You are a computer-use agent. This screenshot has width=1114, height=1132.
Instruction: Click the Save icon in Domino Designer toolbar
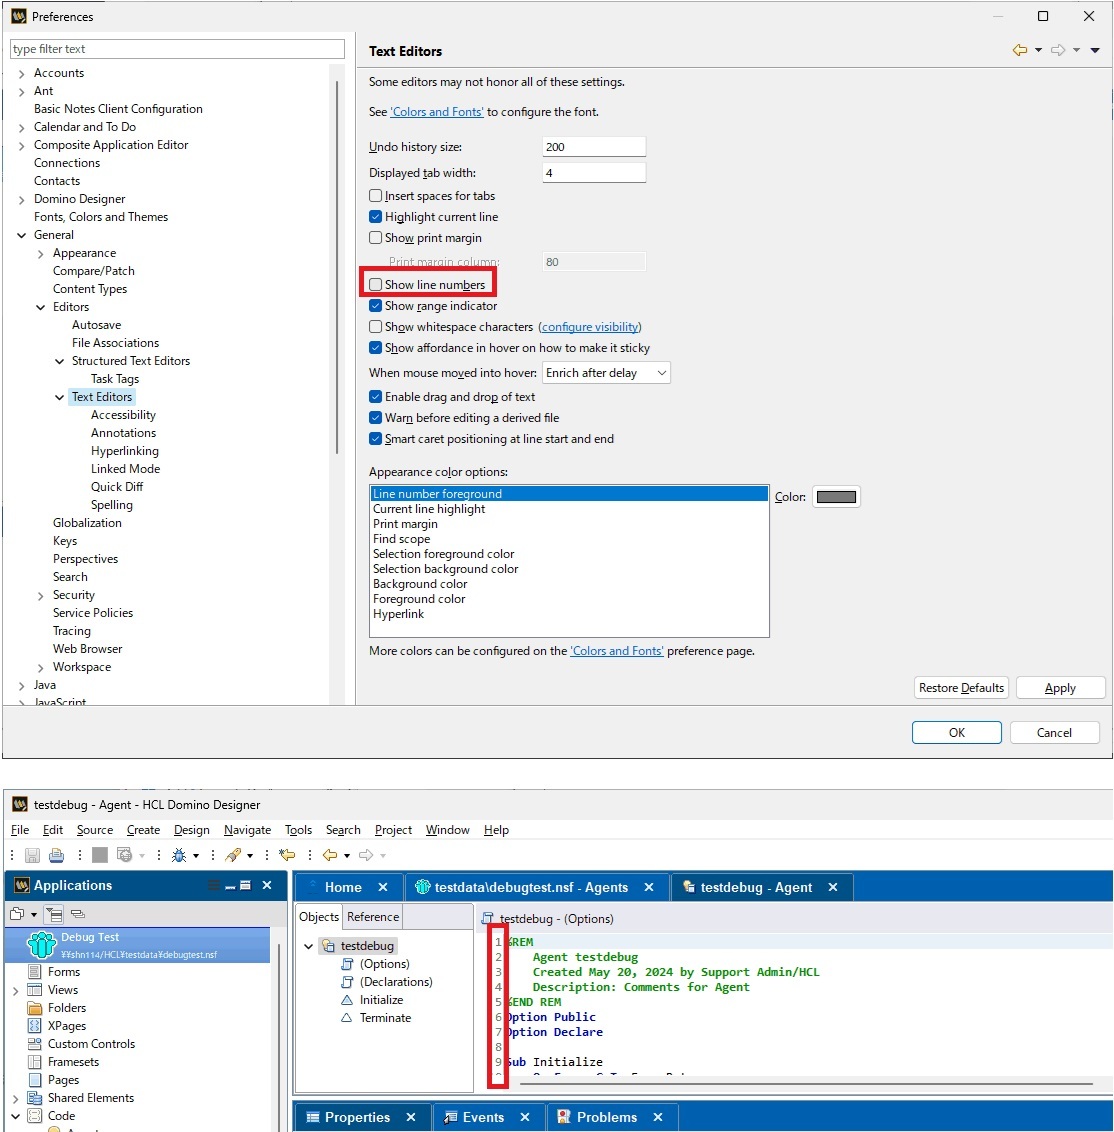pos(32,855)
